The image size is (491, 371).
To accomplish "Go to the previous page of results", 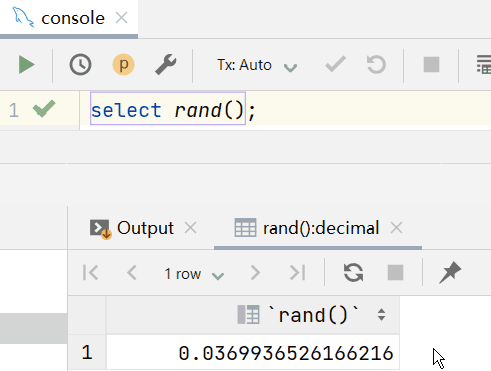I will pyautogui.click(x=132, y=273).
